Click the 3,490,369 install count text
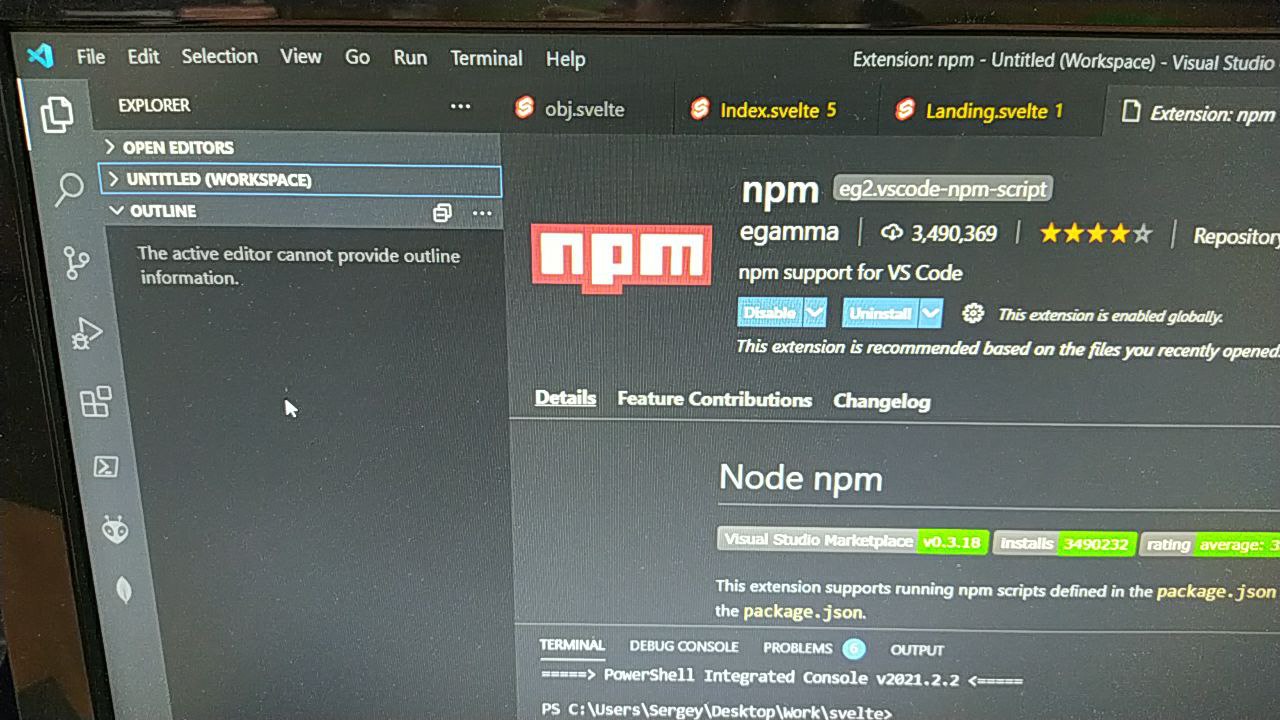 pyautogui.click(x=954, y=234)
